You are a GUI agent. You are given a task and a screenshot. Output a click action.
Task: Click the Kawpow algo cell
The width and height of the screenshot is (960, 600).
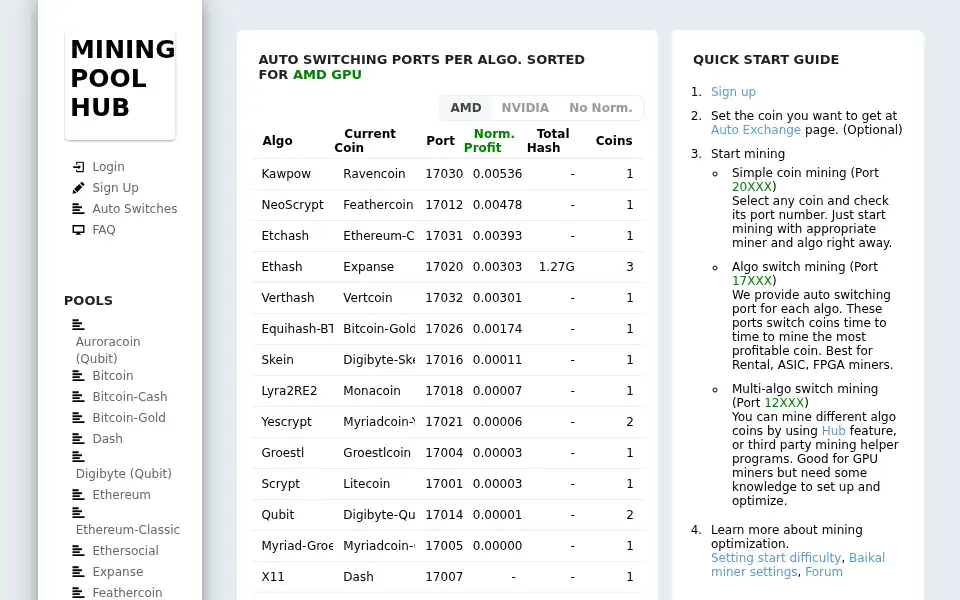(x=286, y=174)
